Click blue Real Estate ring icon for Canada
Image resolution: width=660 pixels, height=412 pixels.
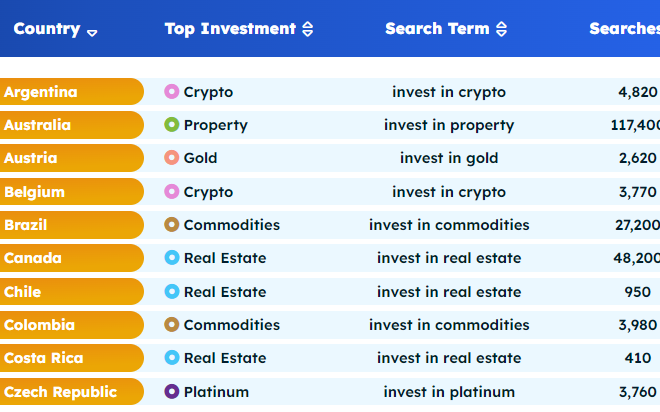171,258
